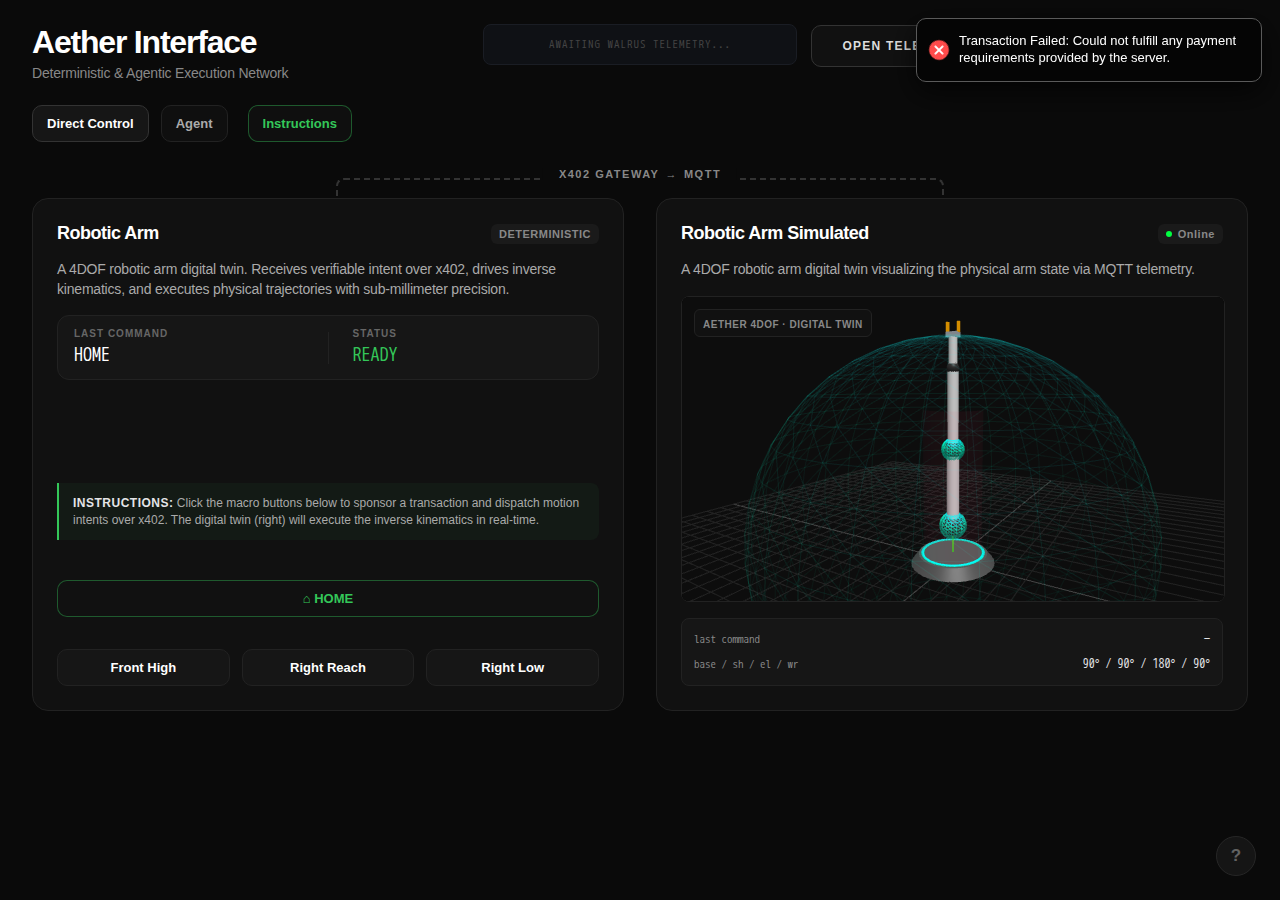Click the cyan base ring of the arm
The height and width of the screenshot is (900, 1280).
tap(953, 553)
